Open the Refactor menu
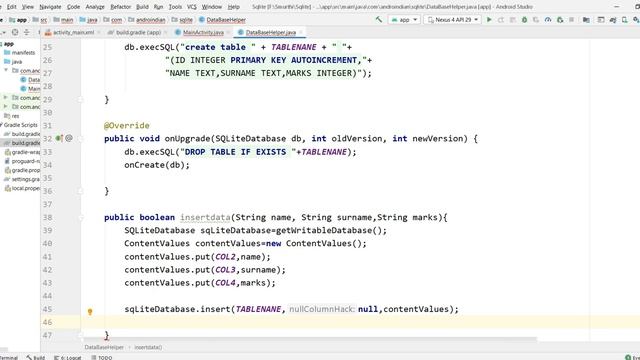Image resolution: width=640 pixels, height=360 pixels. click(121, 7)
